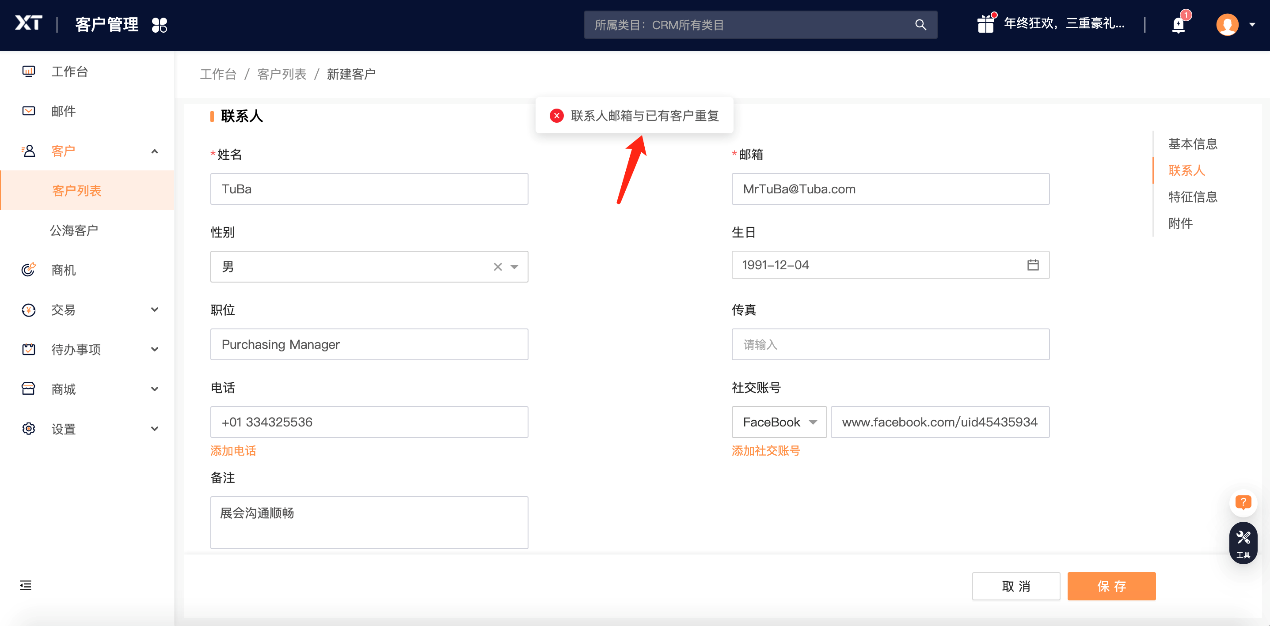This screenshot has height=626, width=1270.
Task: Clear the gender selection with the X
Action: tap(497, 267)
